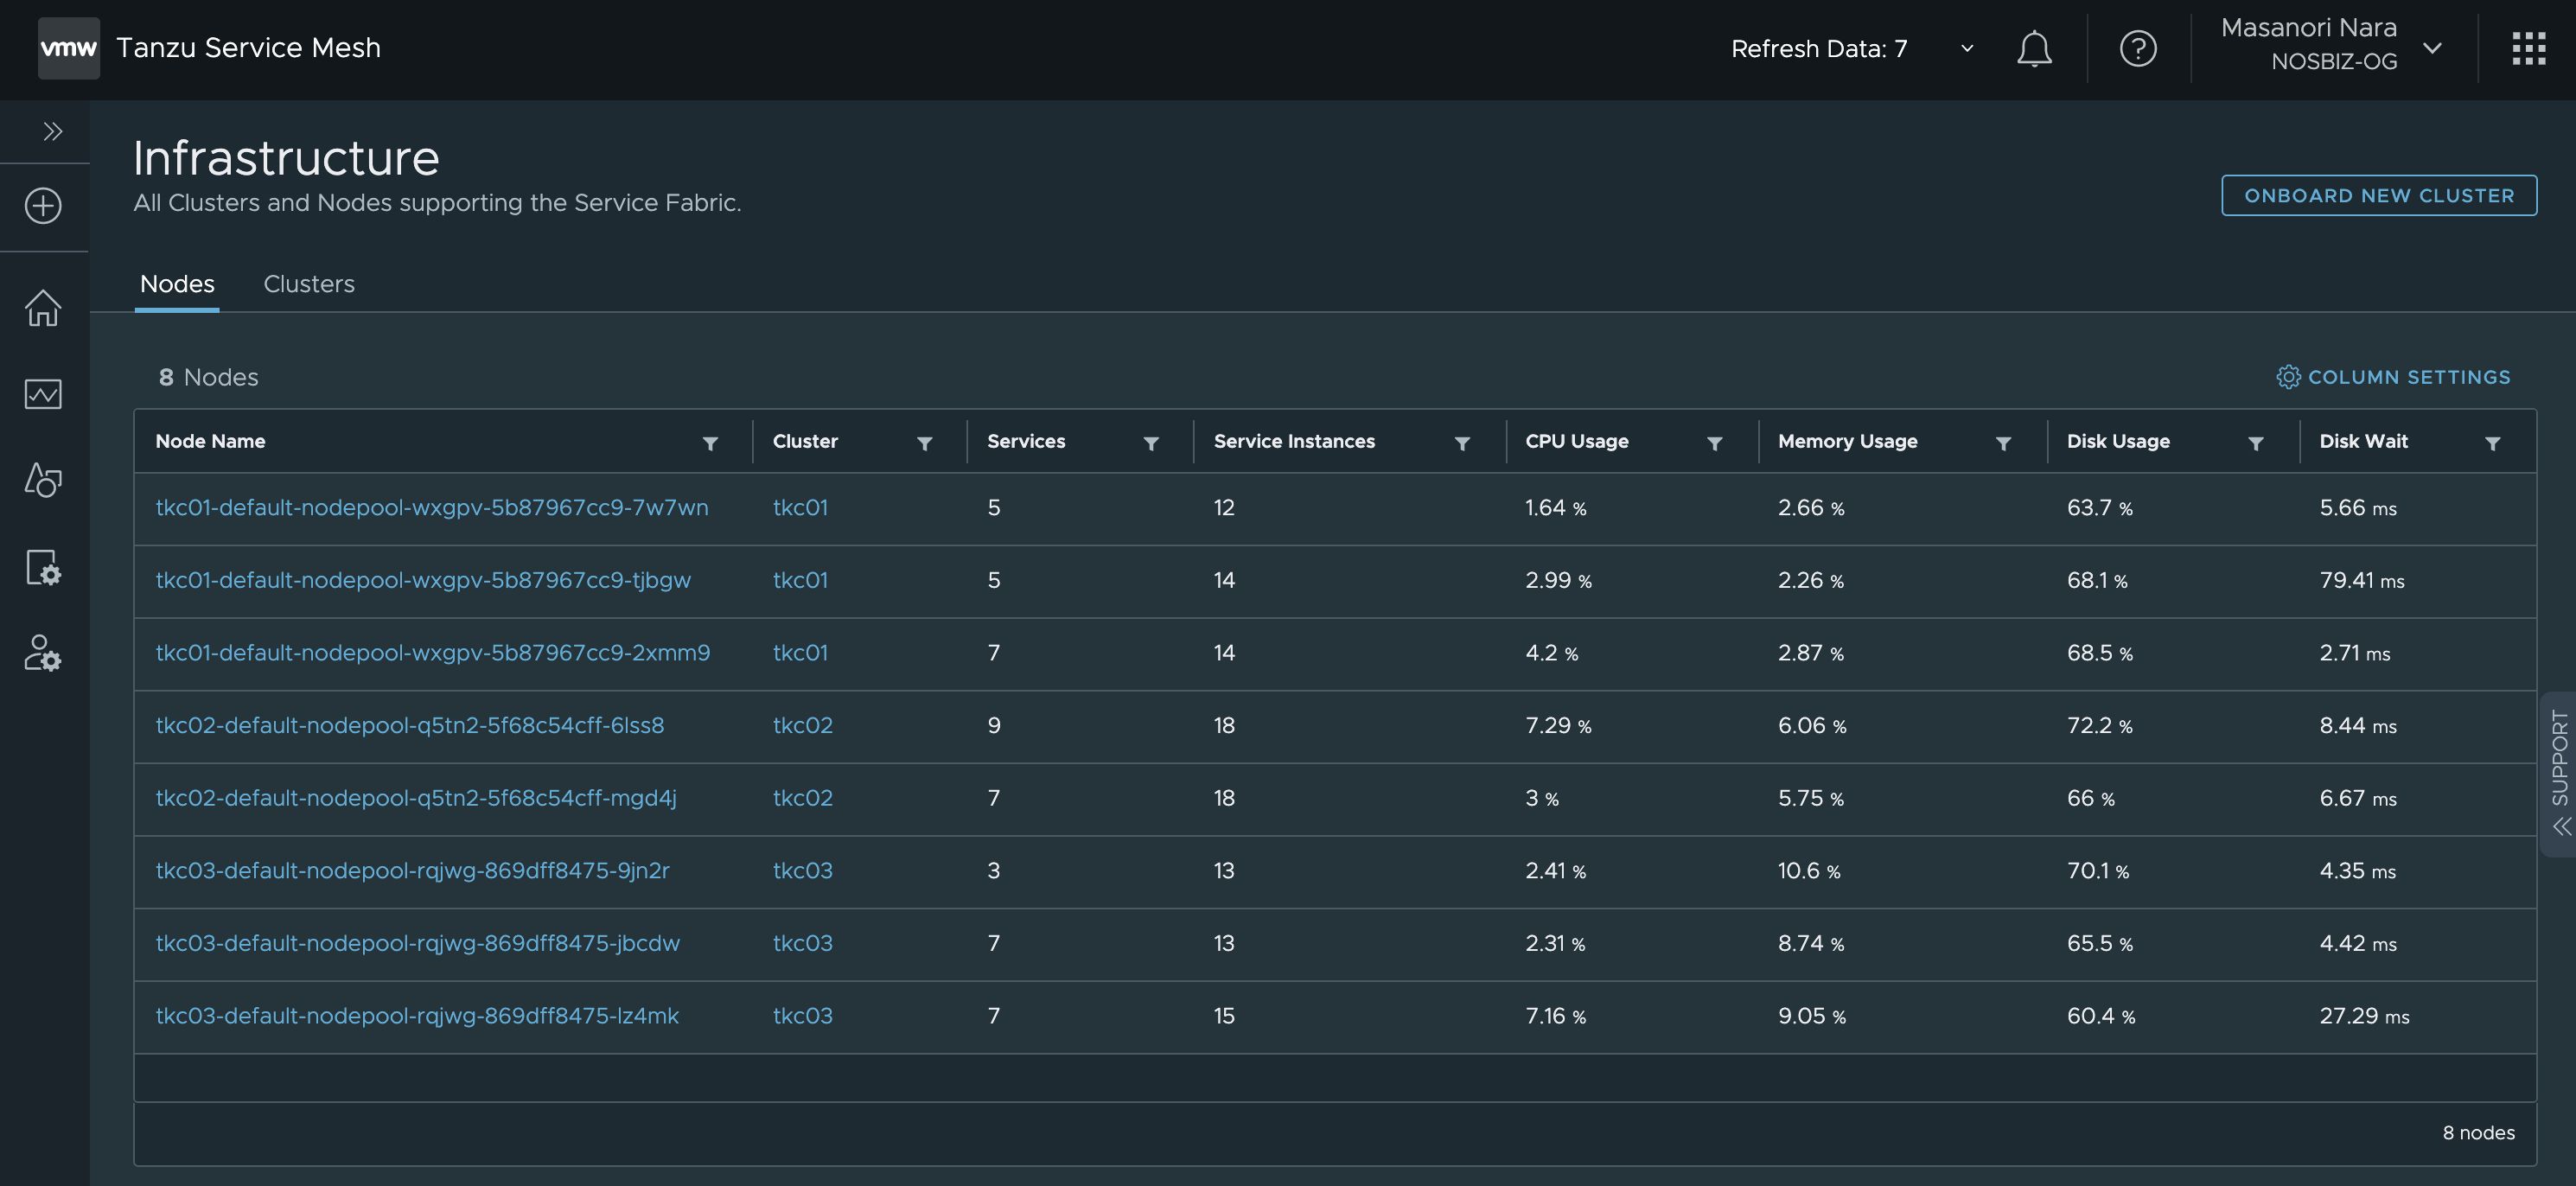Go to Home via sidebar house icon
Image resolution: width=2576 pixels, height=1186 pixels.
[x=43, y=307]
